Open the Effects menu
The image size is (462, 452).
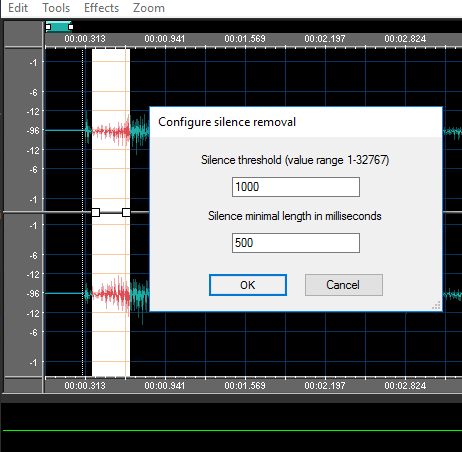(101, 8)
